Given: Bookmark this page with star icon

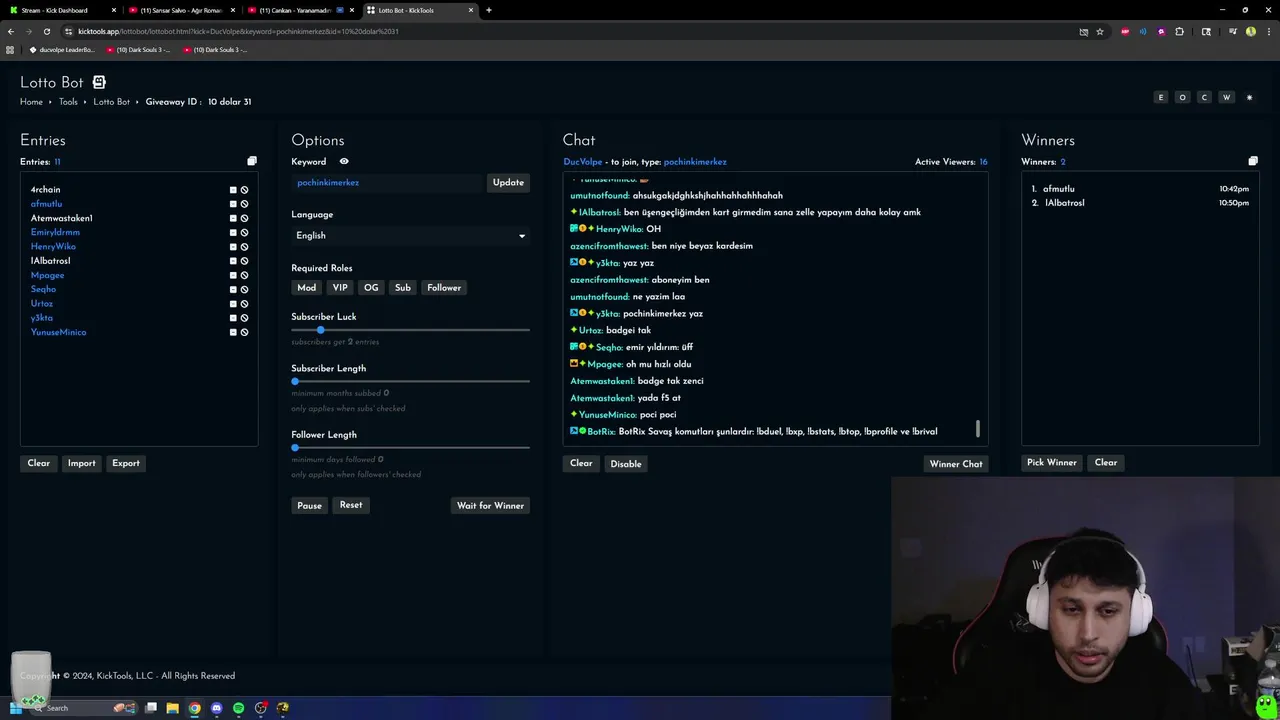Looking at the screenshot, I should pos(1100,31).
